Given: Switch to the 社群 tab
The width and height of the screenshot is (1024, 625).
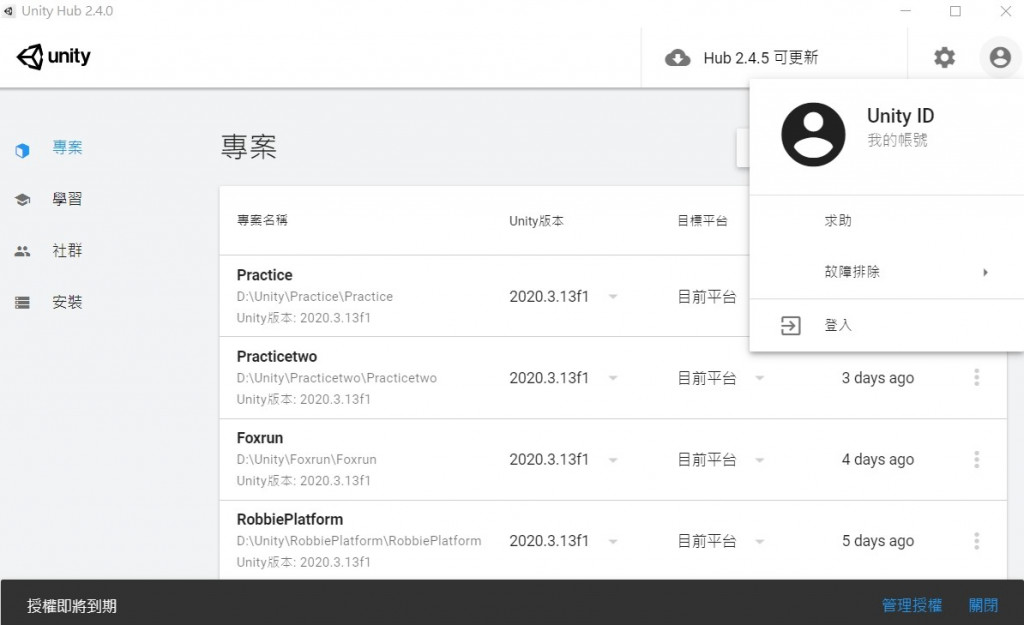Looking at the screenshot, I should 67,251.
